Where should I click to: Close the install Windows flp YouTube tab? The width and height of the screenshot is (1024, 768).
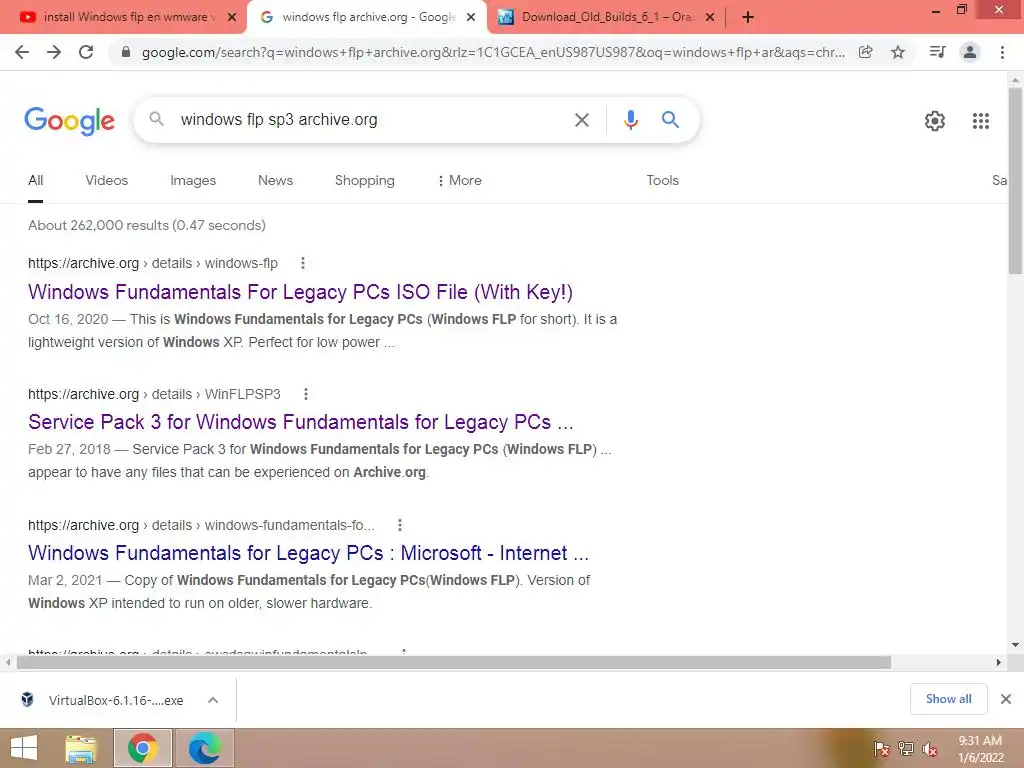coord(232,18)
